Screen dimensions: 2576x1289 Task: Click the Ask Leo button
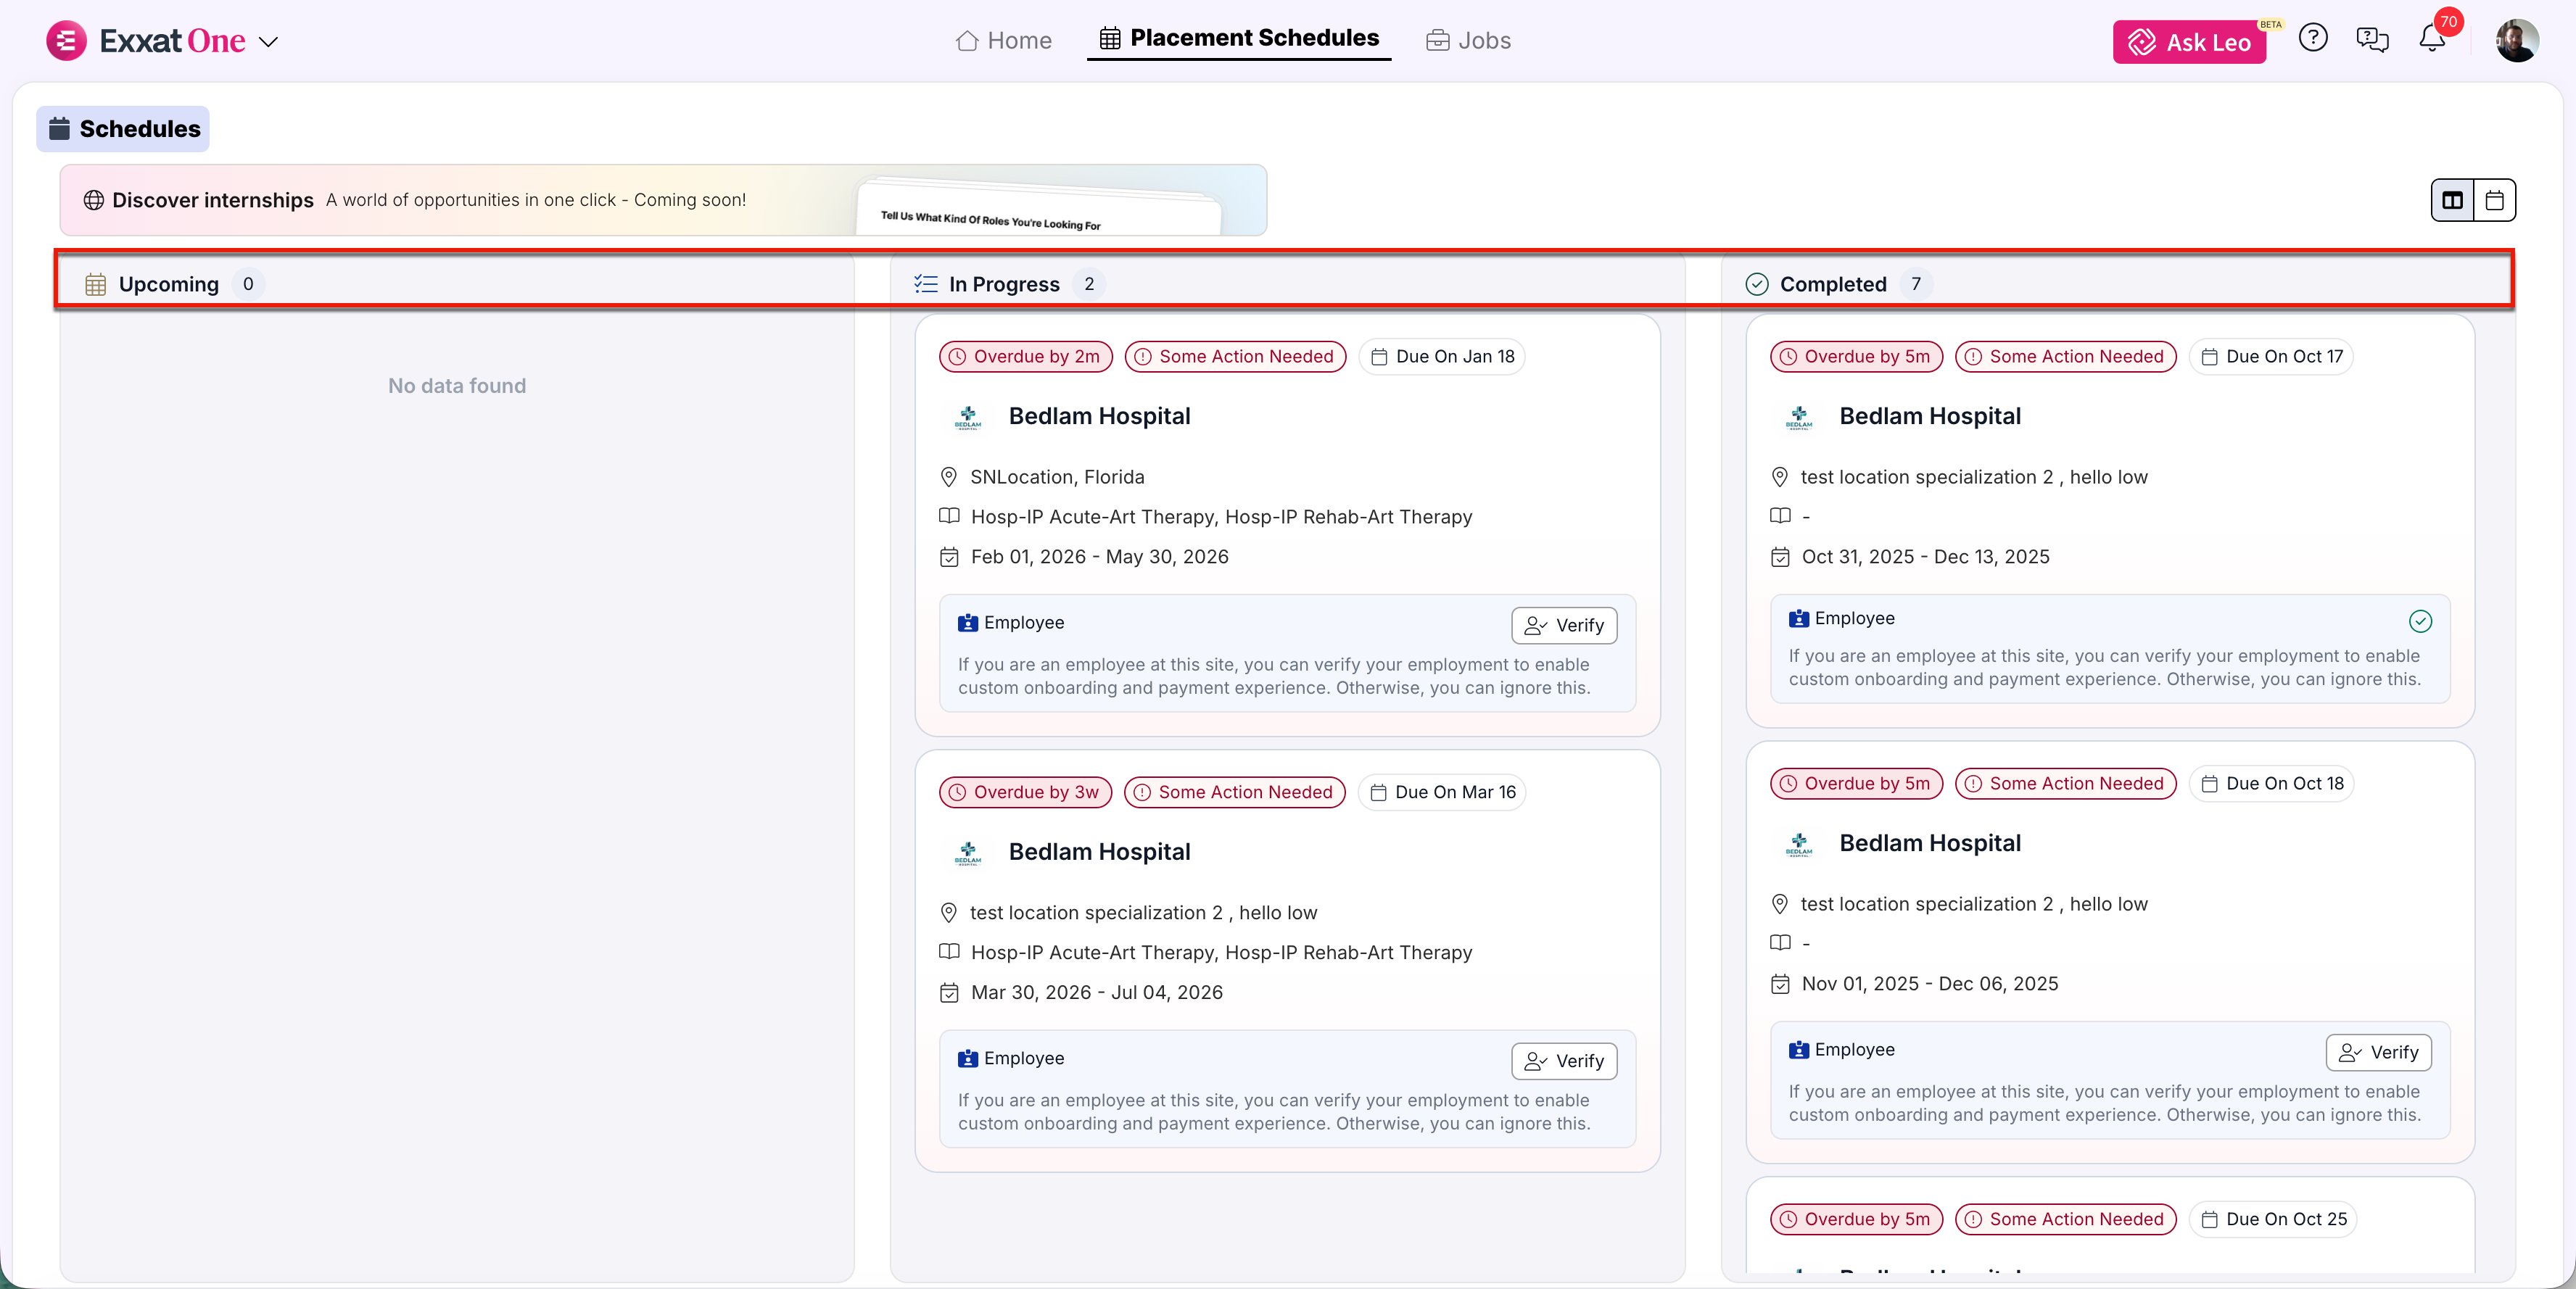point(2189,42)
